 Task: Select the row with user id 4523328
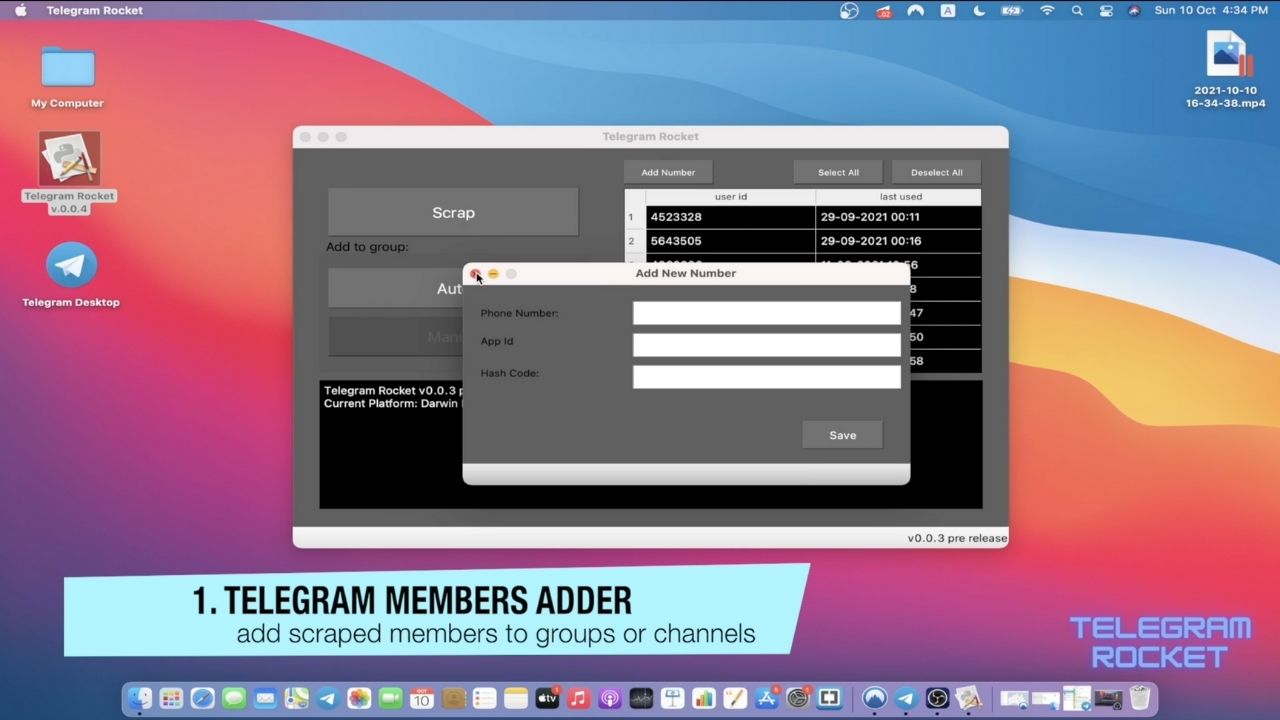(x=730, y=217)
